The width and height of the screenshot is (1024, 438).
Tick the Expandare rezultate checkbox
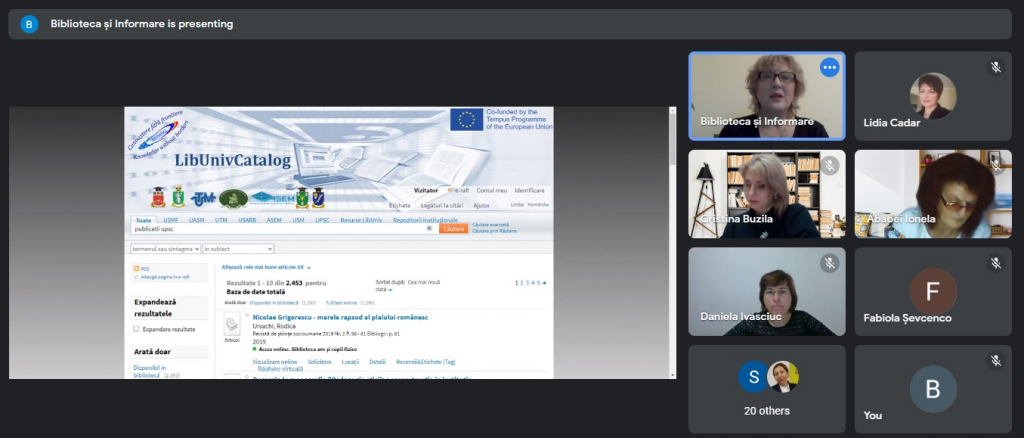point(136,329)
